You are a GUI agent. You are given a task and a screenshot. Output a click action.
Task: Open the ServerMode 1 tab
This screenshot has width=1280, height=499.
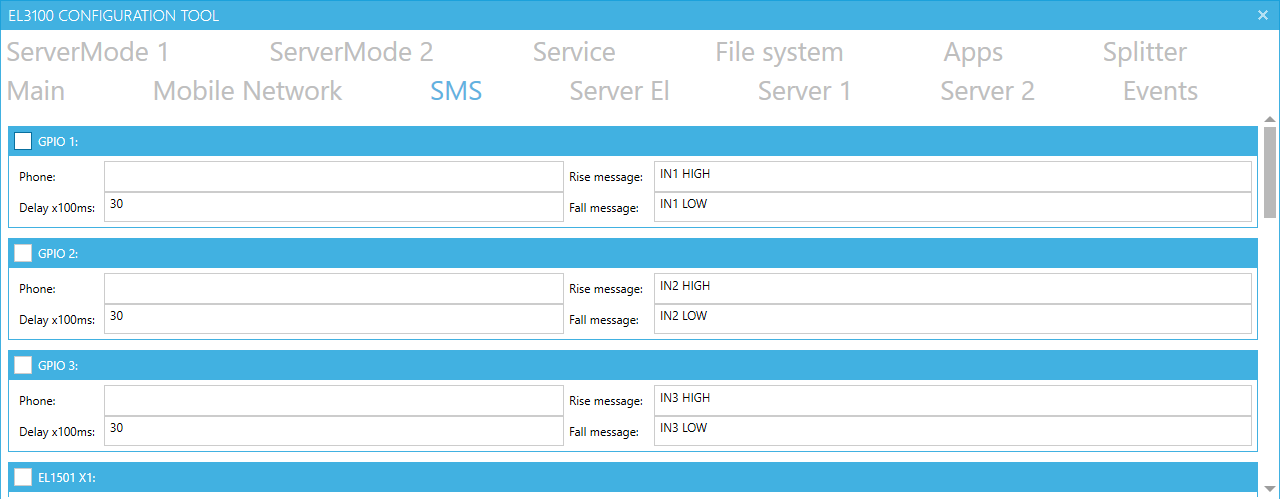click(x=88, y=52)
